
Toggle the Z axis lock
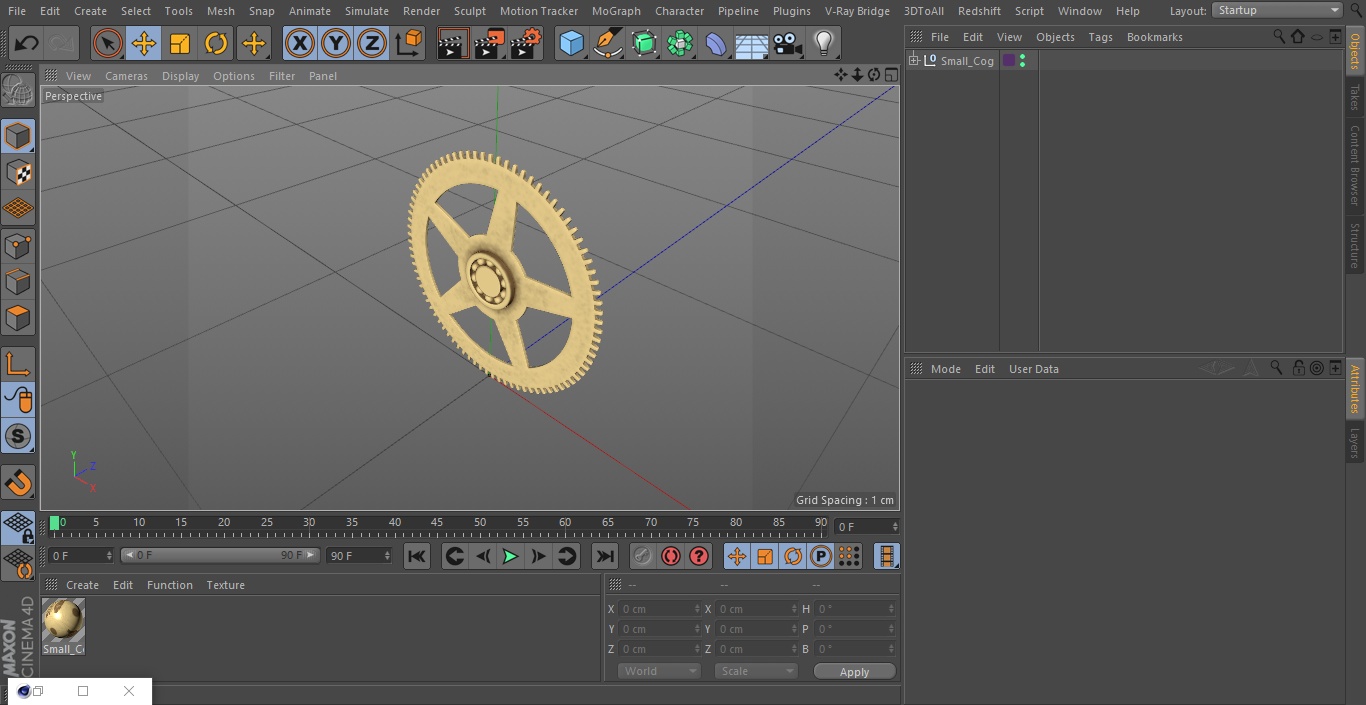click(372, 43)
